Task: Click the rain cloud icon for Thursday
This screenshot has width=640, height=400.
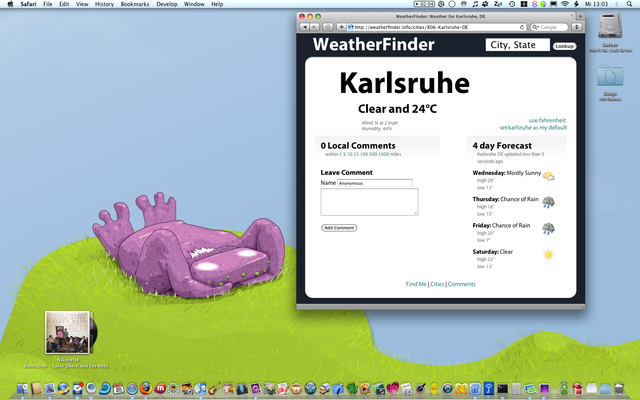Action: pos(549,202)
